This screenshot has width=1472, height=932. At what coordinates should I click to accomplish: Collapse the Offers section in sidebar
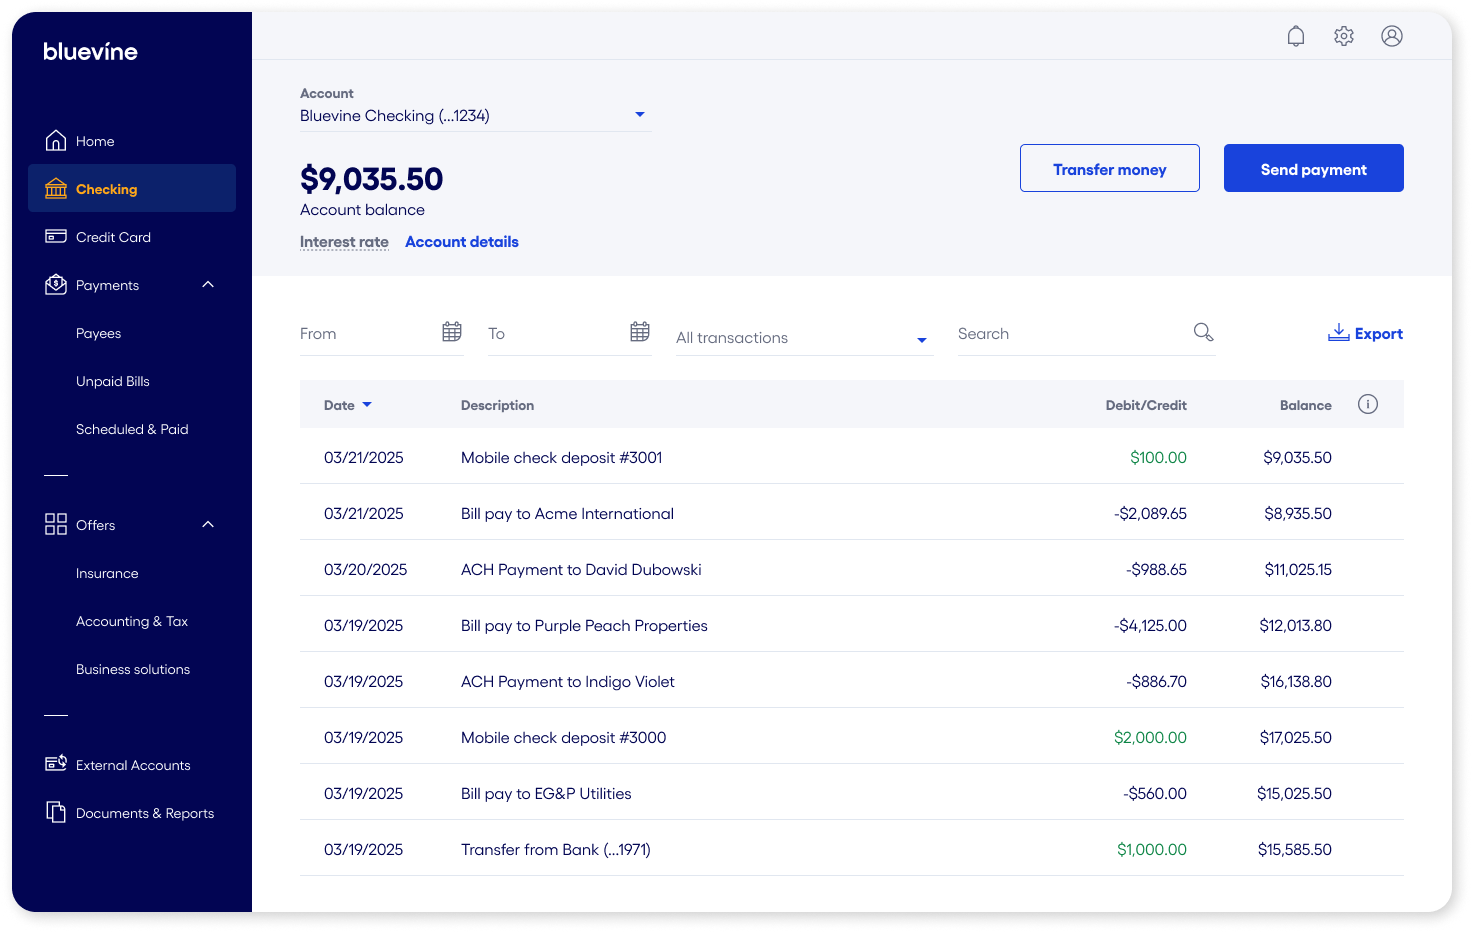(208, 525)
